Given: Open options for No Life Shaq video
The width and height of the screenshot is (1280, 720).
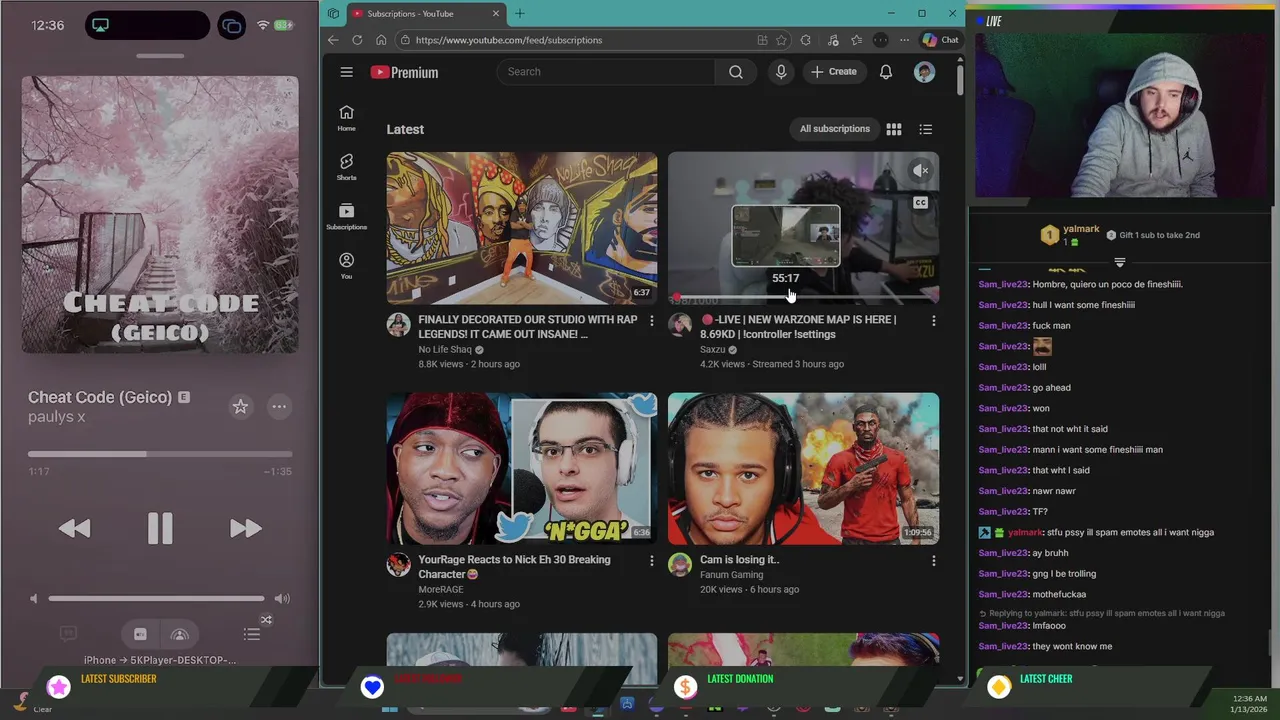Looking at the screenshot, I should 652,321.
